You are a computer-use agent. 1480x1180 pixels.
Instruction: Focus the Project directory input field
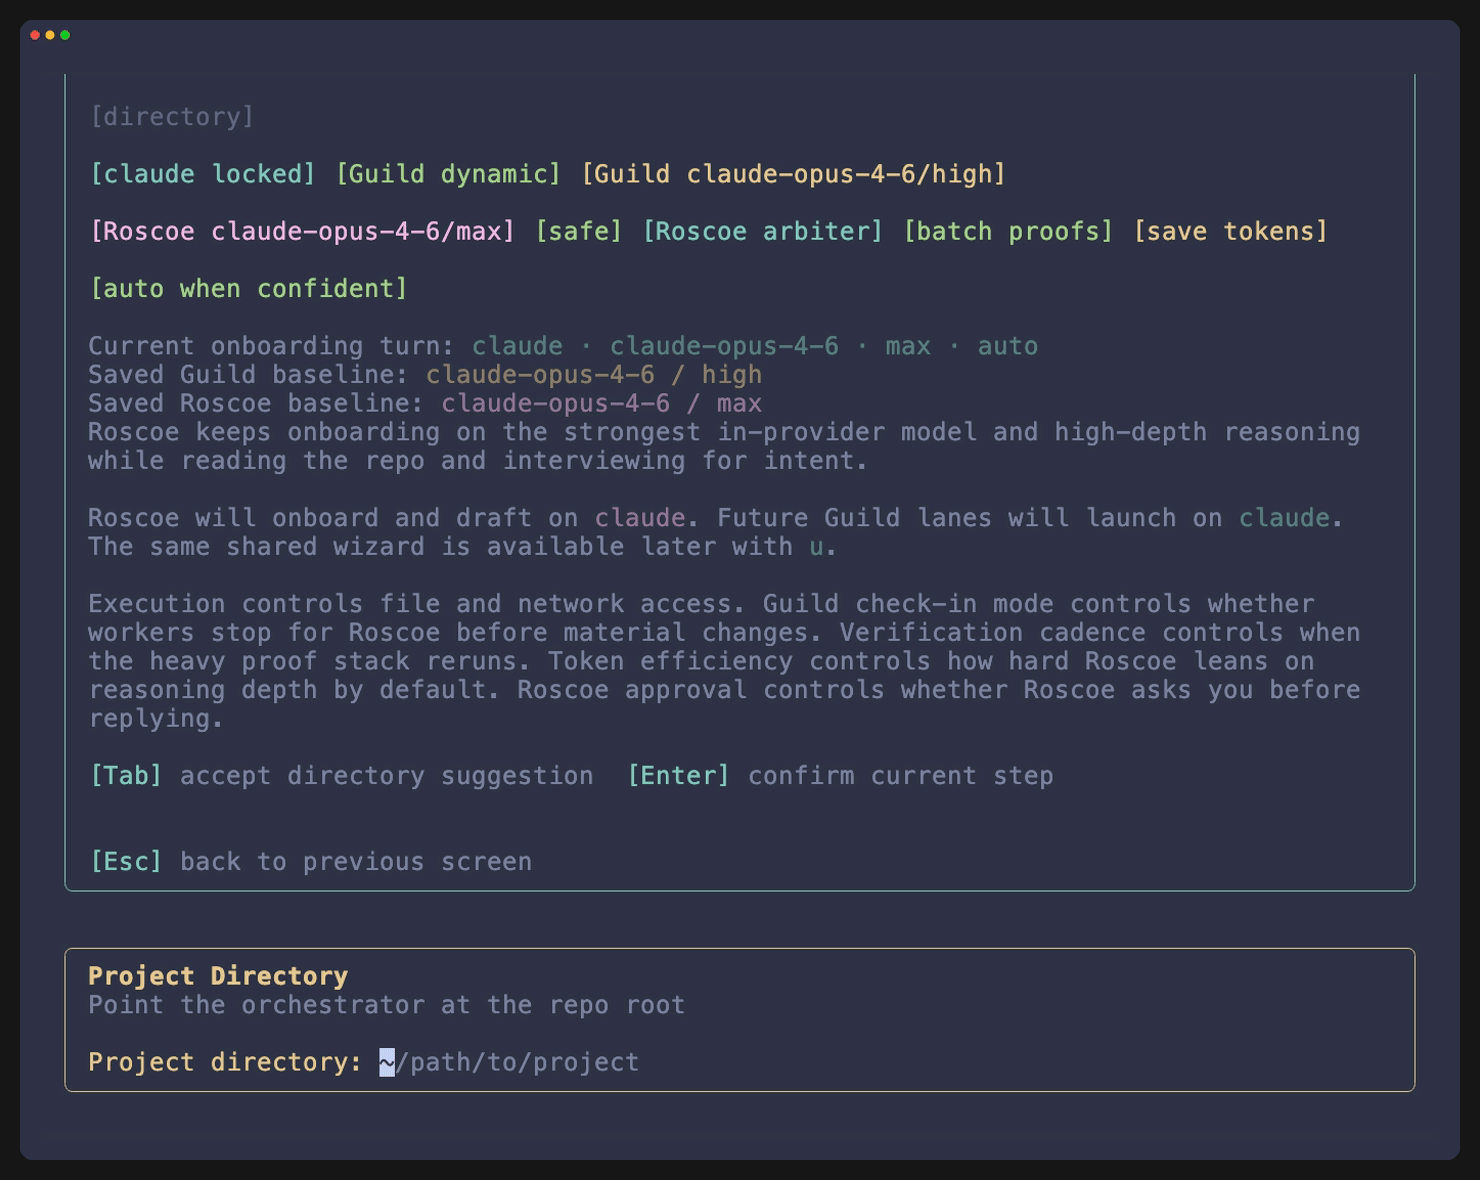point(509,1062)
